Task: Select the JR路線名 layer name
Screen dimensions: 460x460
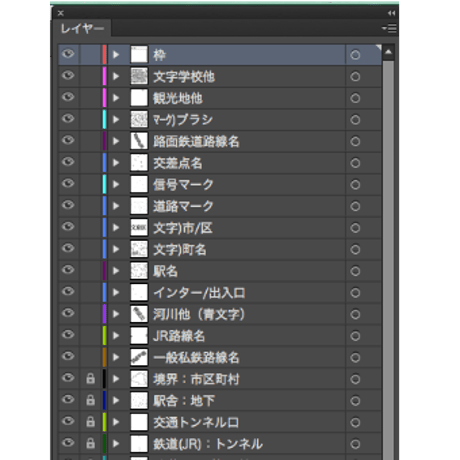Action: [x=179, y=336]
